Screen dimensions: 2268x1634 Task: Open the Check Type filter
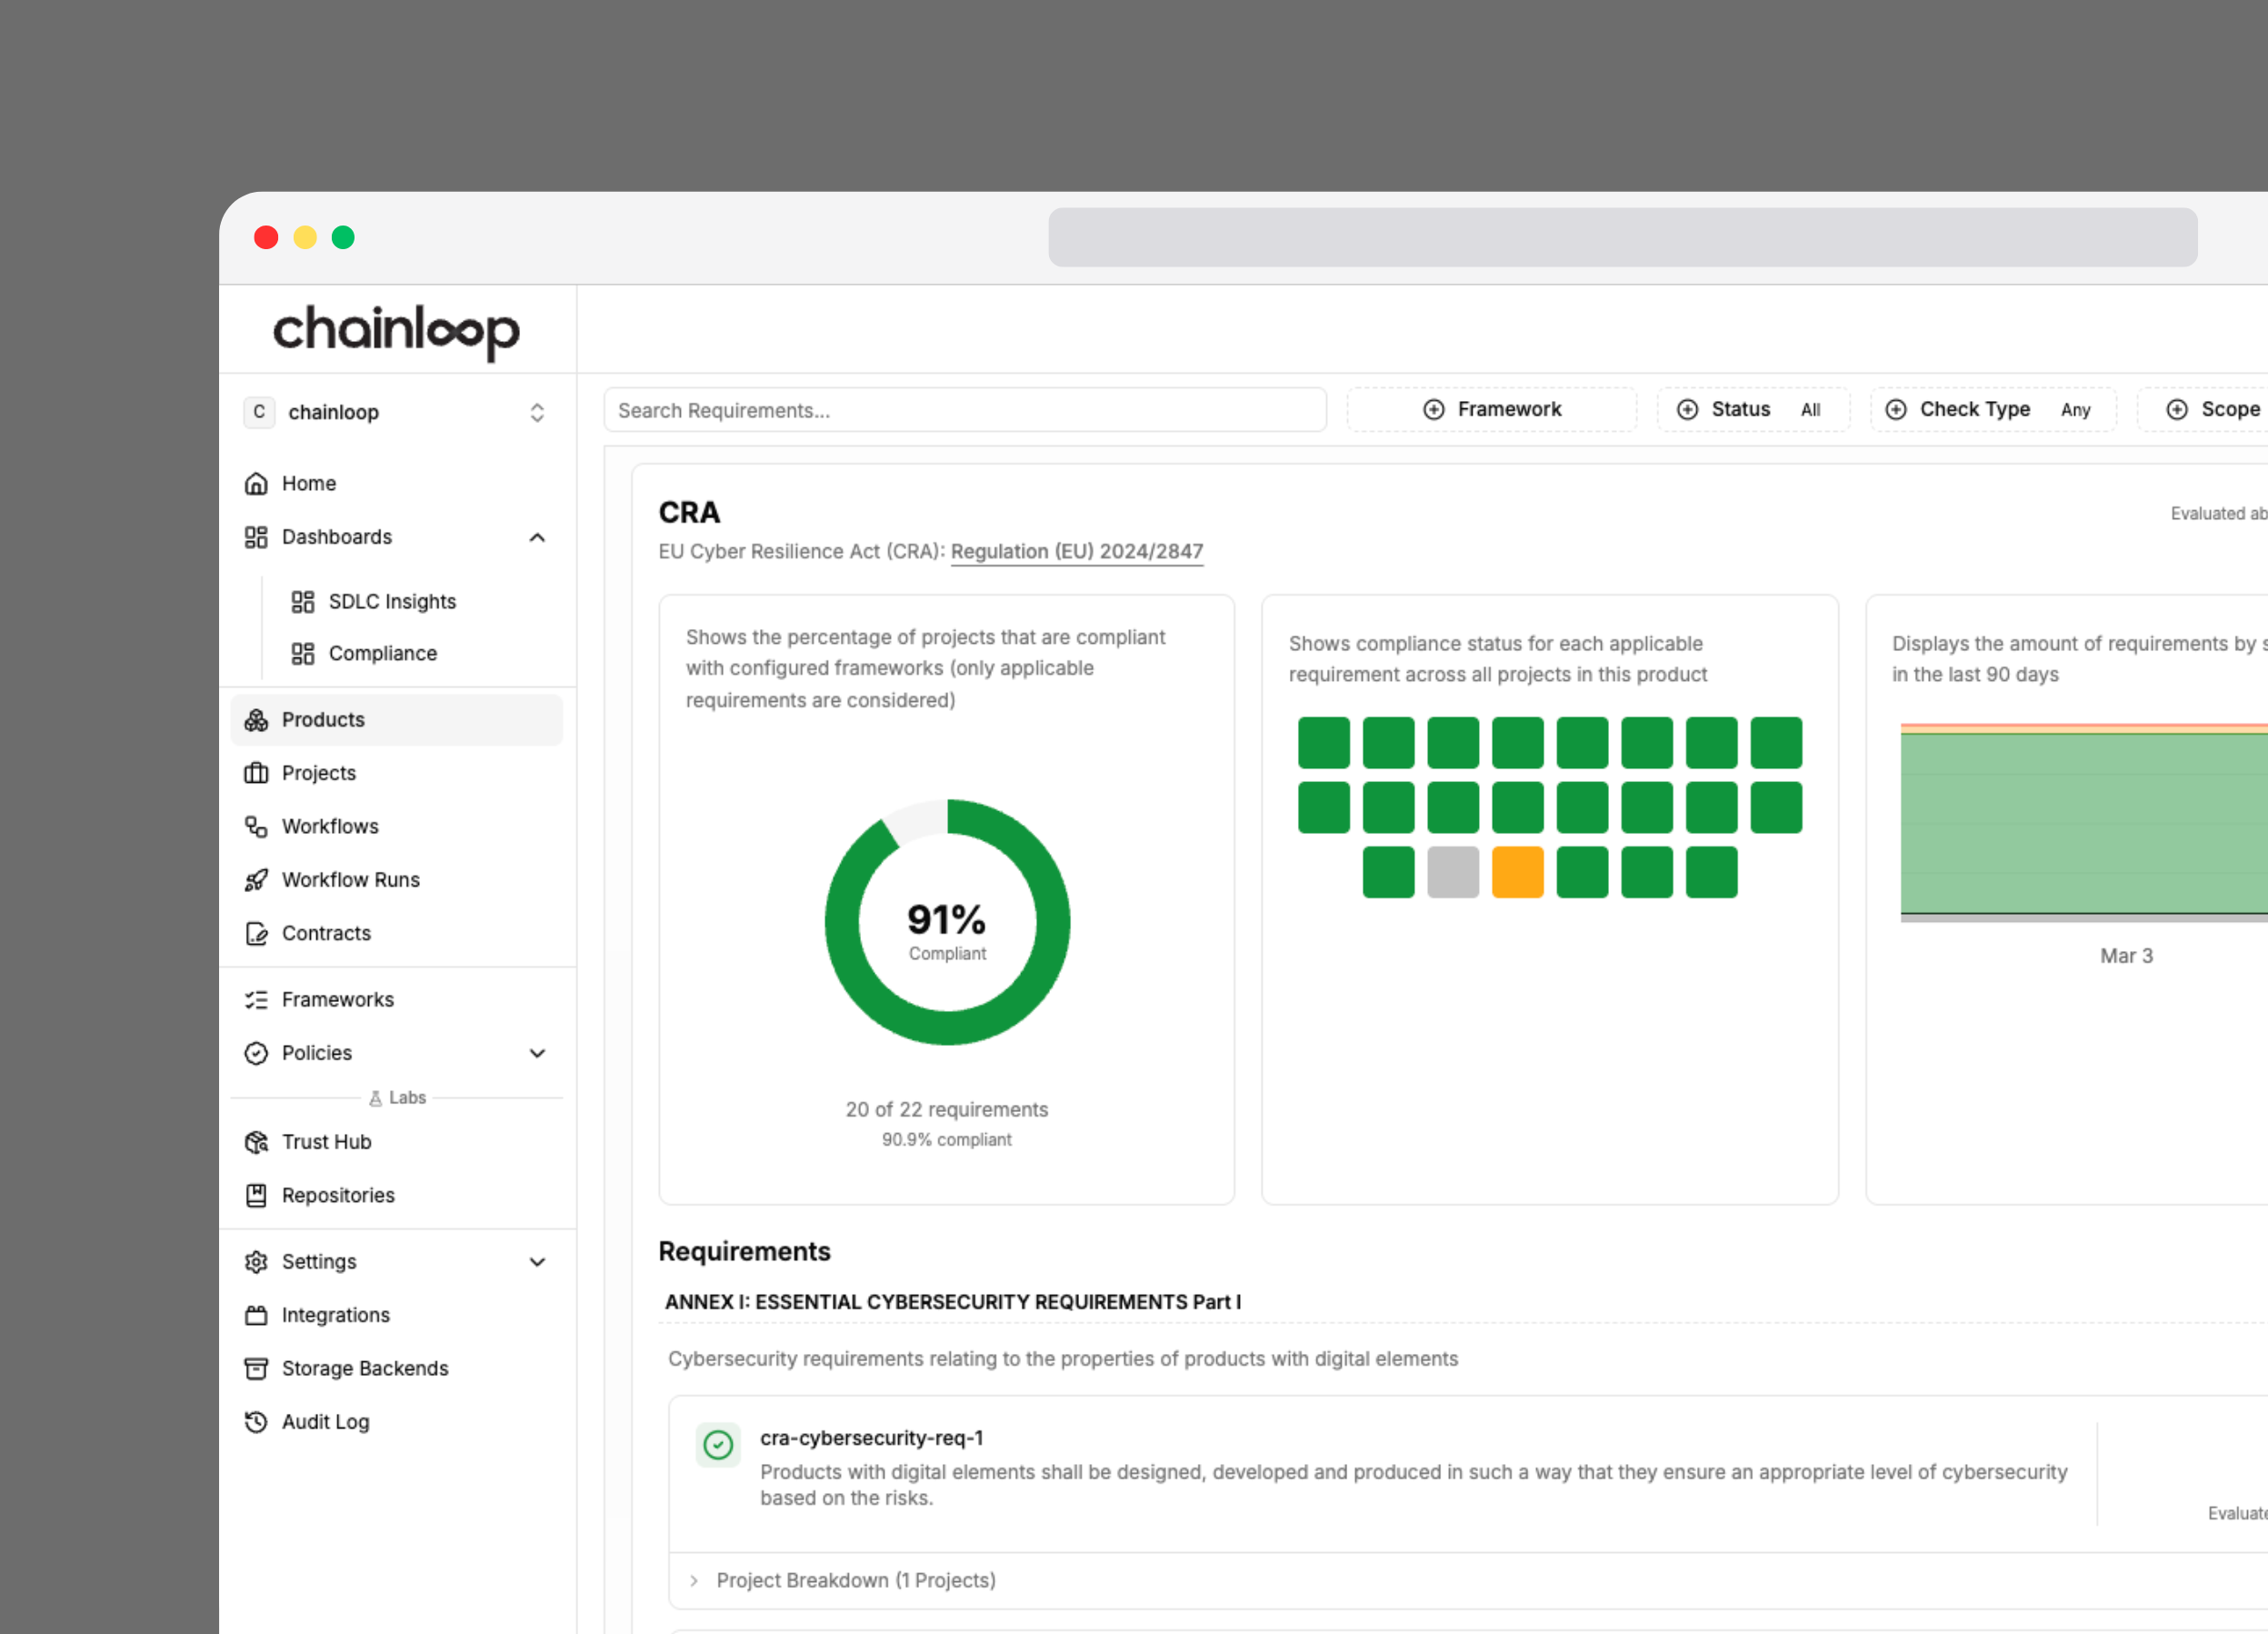coord(1992,409)
